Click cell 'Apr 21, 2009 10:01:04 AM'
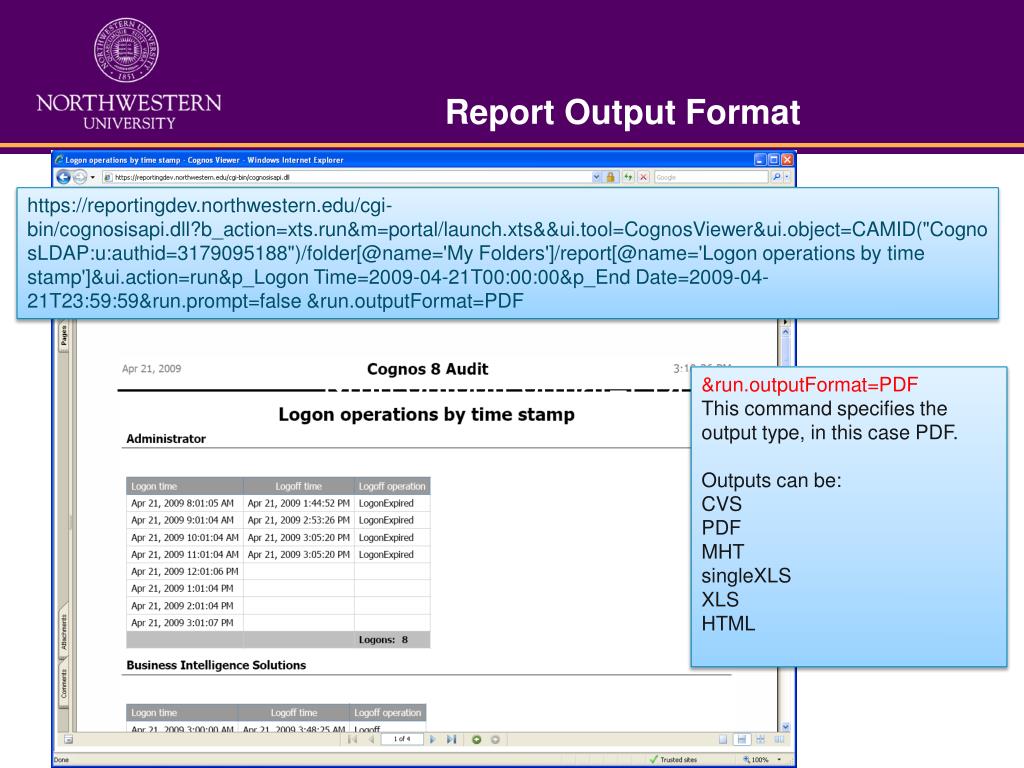The image size is (1024, 768). pos(185,537)
